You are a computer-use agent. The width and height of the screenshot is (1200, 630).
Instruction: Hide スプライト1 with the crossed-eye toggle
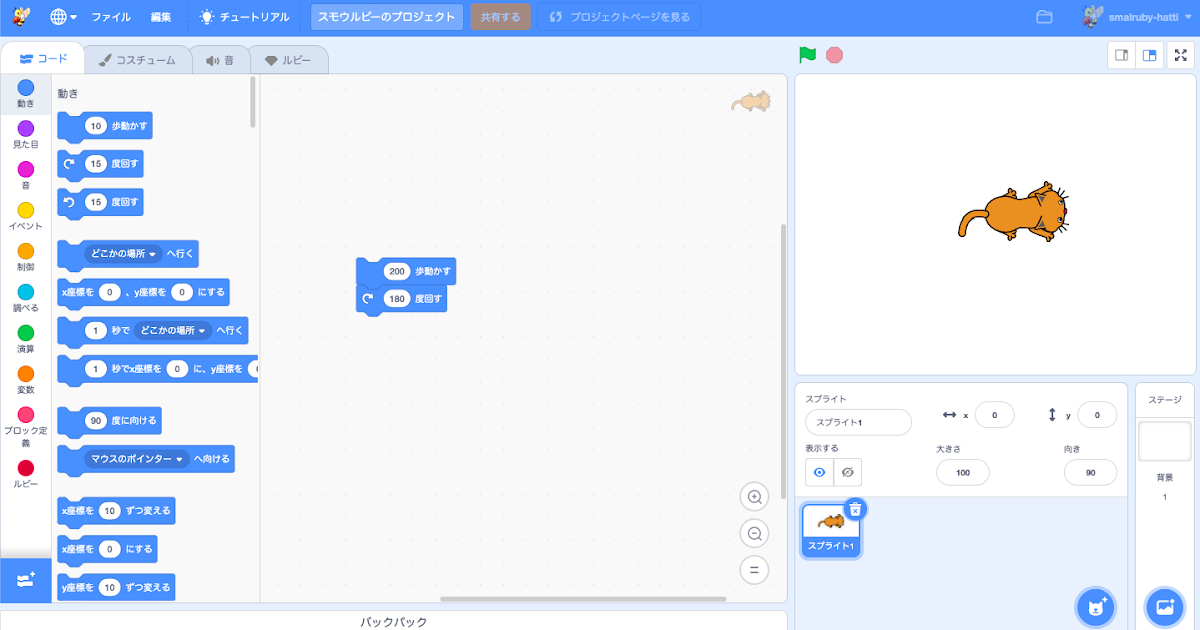point(846,472)
